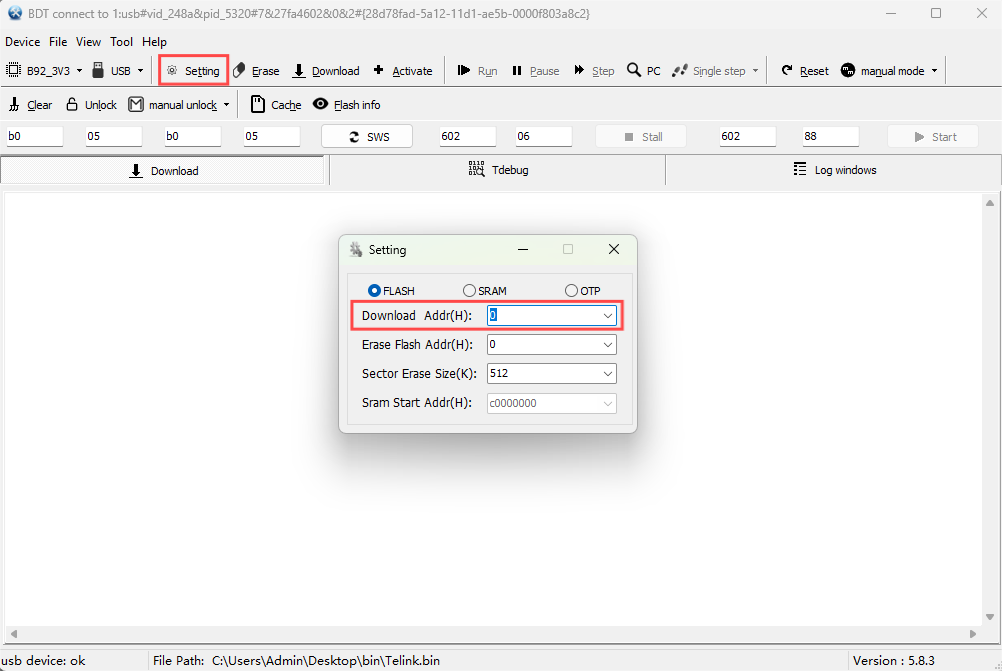This screenshot has width=1002, height=671.
Task: Expand the Sector Erase Size(K) dropdown
Action: click(x=608, y=373)
